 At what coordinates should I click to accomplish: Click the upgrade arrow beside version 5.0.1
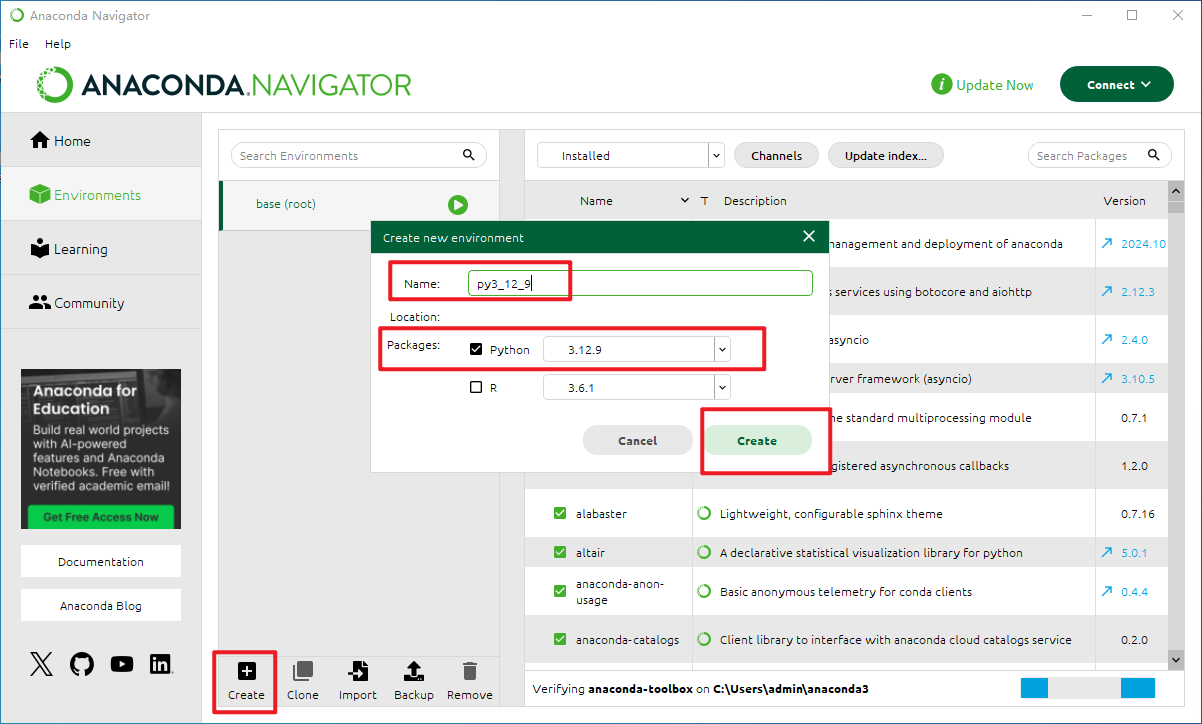(x=1107, y=552)
